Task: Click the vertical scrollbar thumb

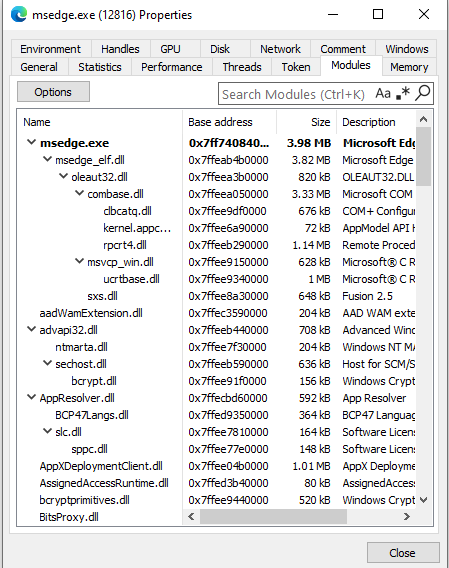Action: click(424, 156)
